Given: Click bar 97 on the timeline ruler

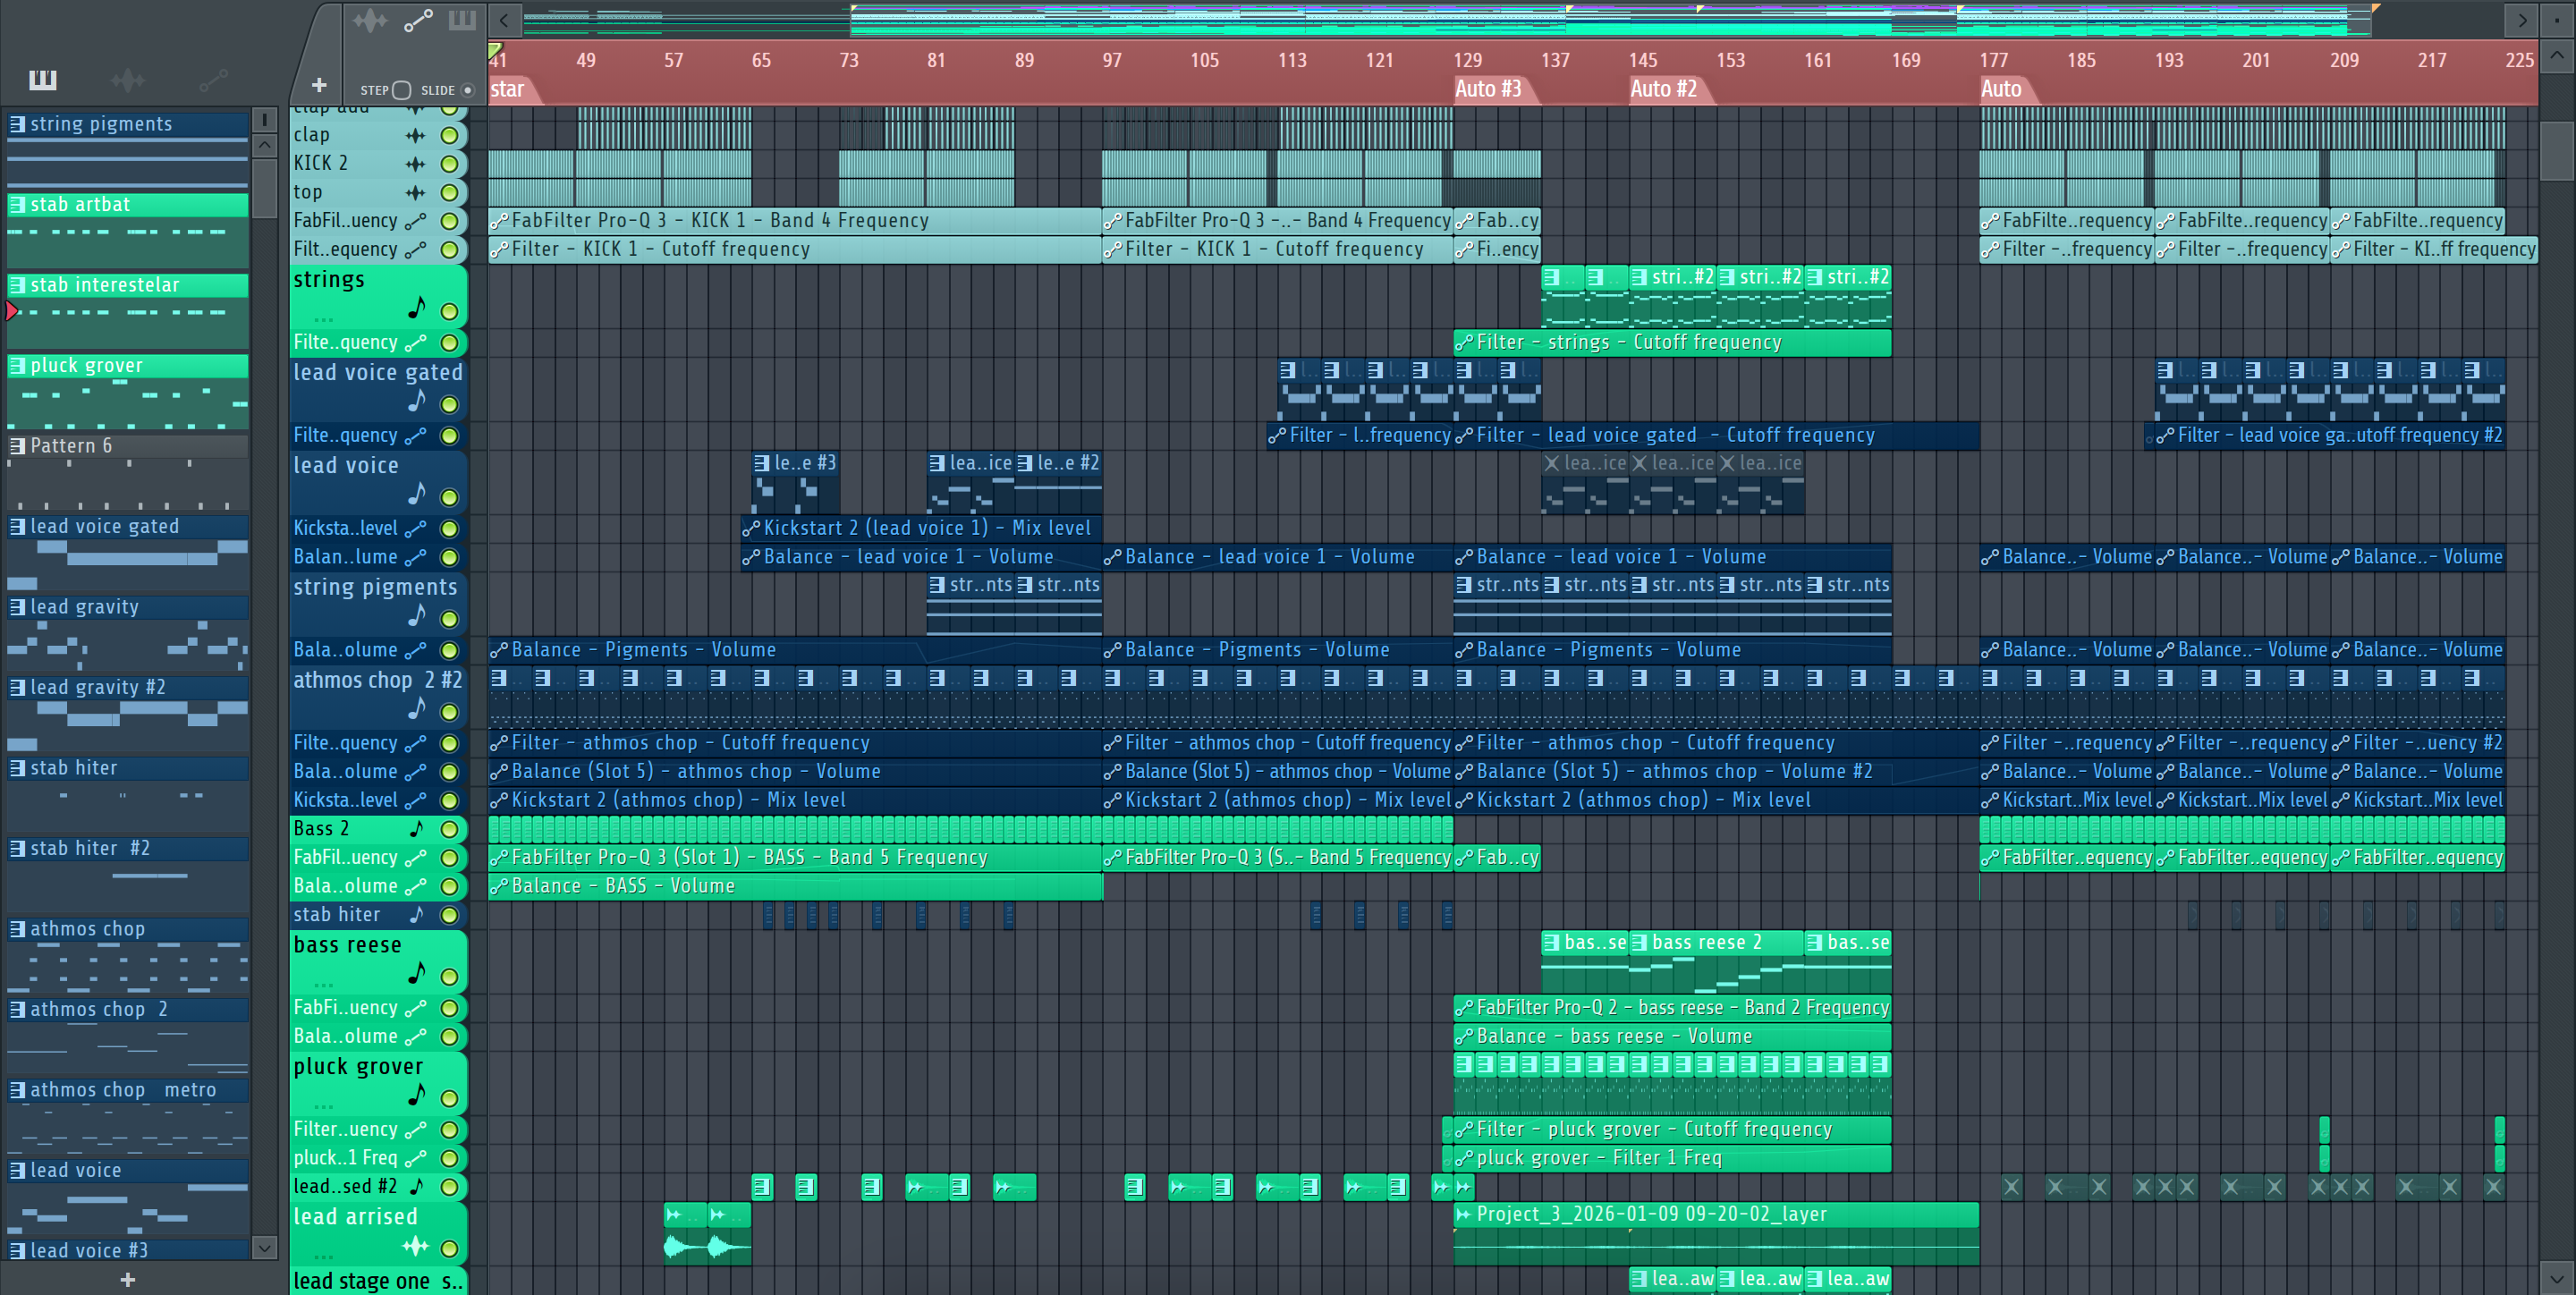Looking at the screenshot, I should click(1112, 60).
